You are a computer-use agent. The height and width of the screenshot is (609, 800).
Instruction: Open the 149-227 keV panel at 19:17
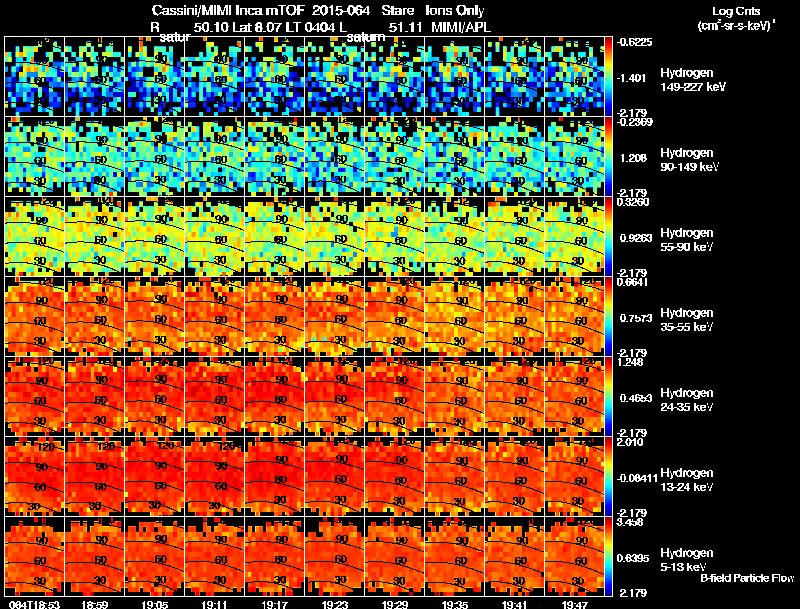pyautogui.click(x=274, y=77)
